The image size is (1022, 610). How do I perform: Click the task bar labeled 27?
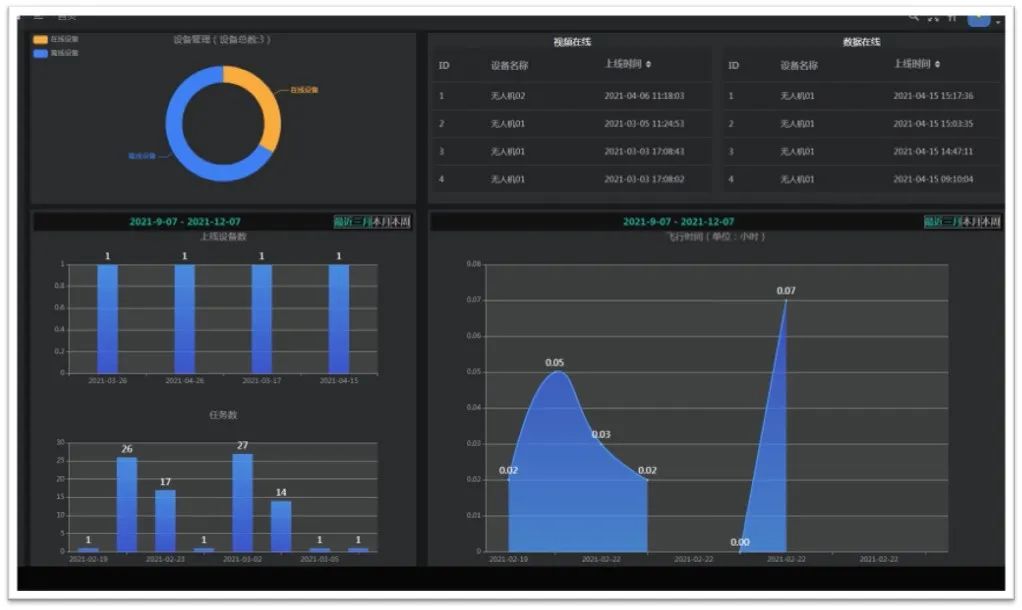[242, 502]
